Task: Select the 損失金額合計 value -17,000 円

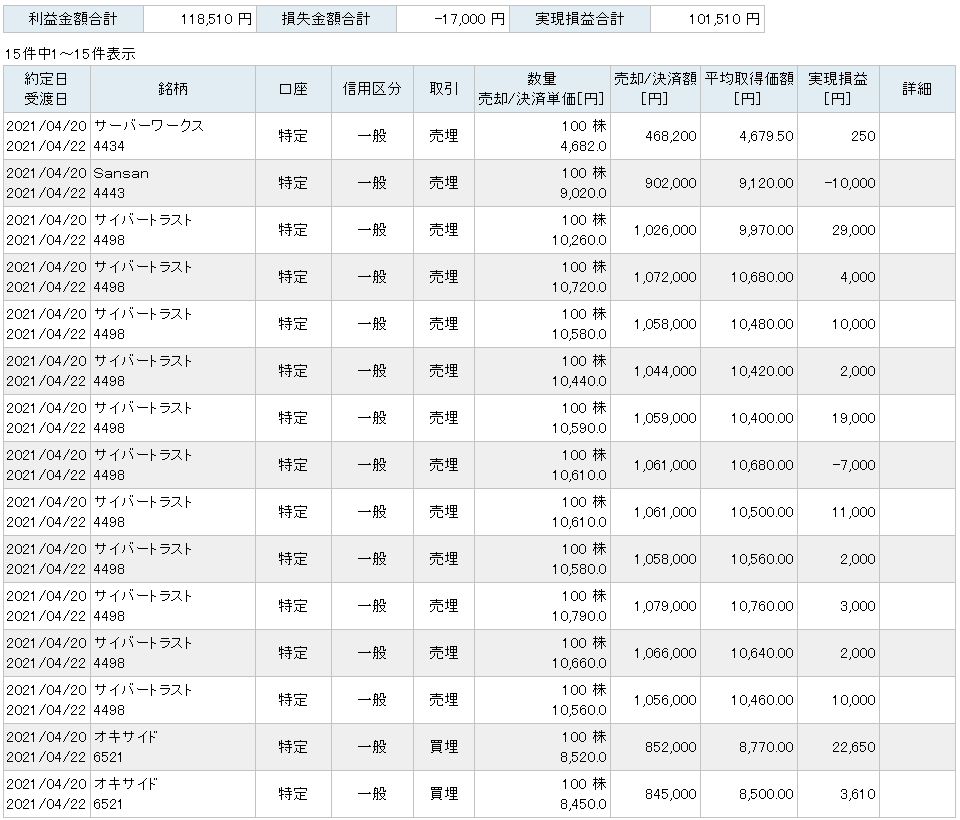Action: 470,19
